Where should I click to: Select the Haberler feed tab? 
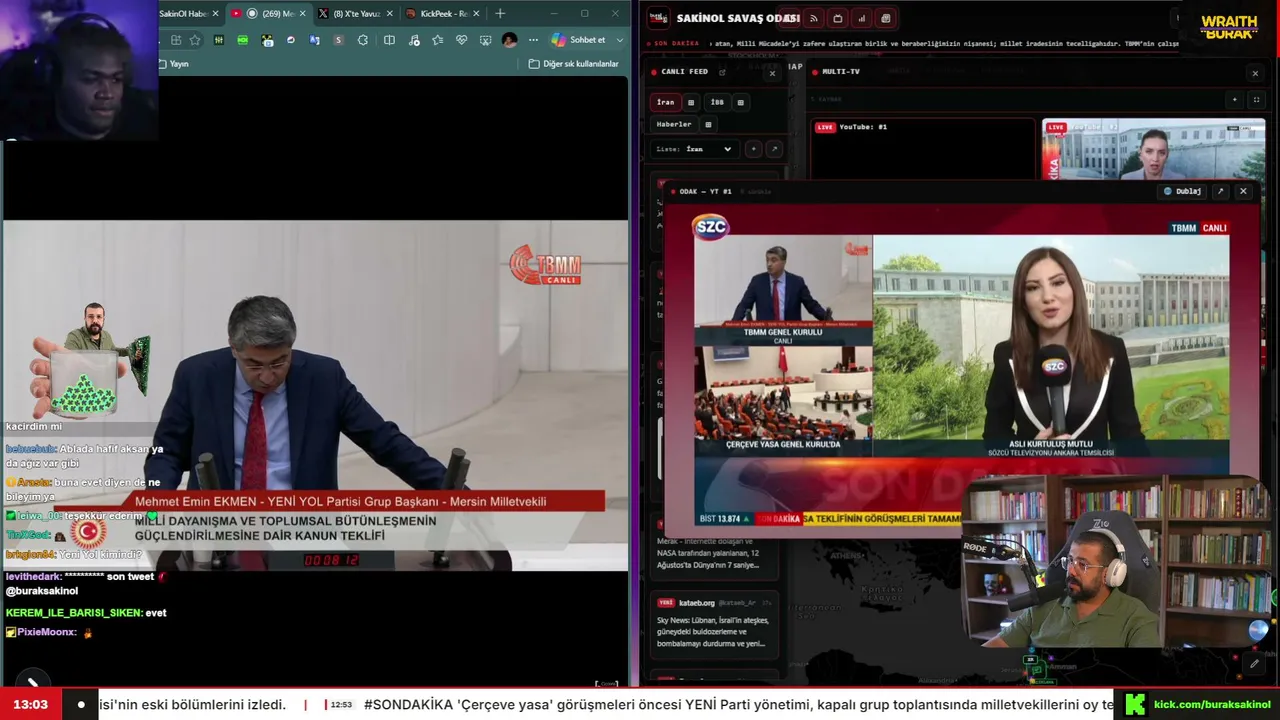click(674, 124)
